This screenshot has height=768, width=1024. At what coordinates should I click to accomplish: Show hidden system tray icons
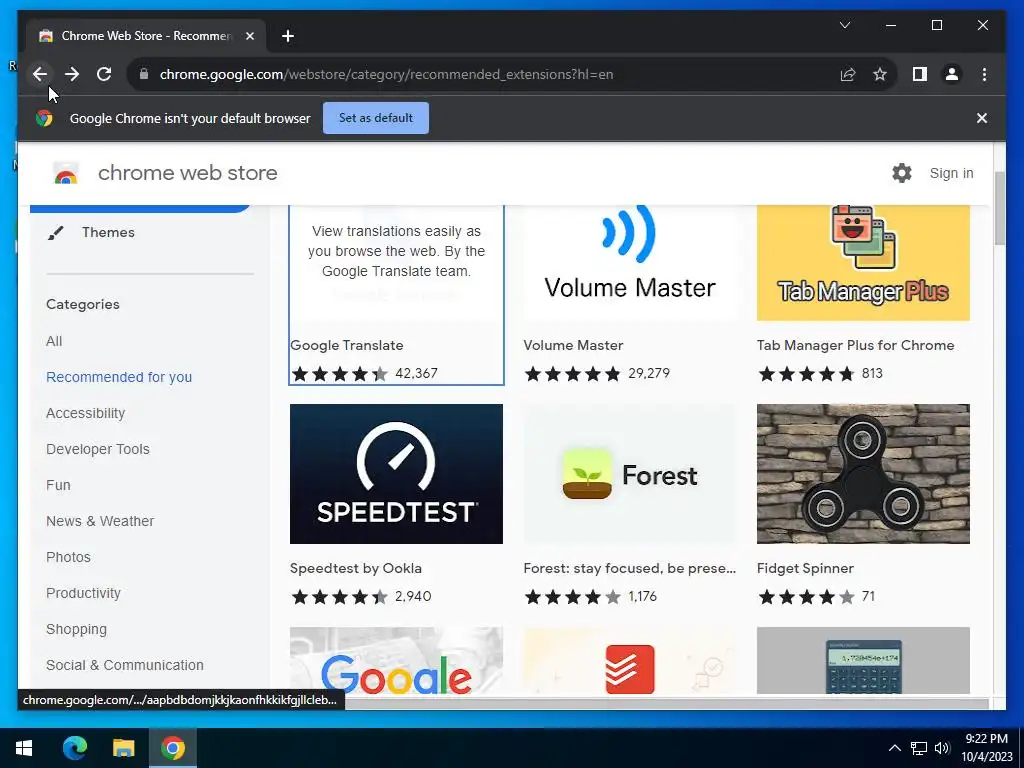895,748
